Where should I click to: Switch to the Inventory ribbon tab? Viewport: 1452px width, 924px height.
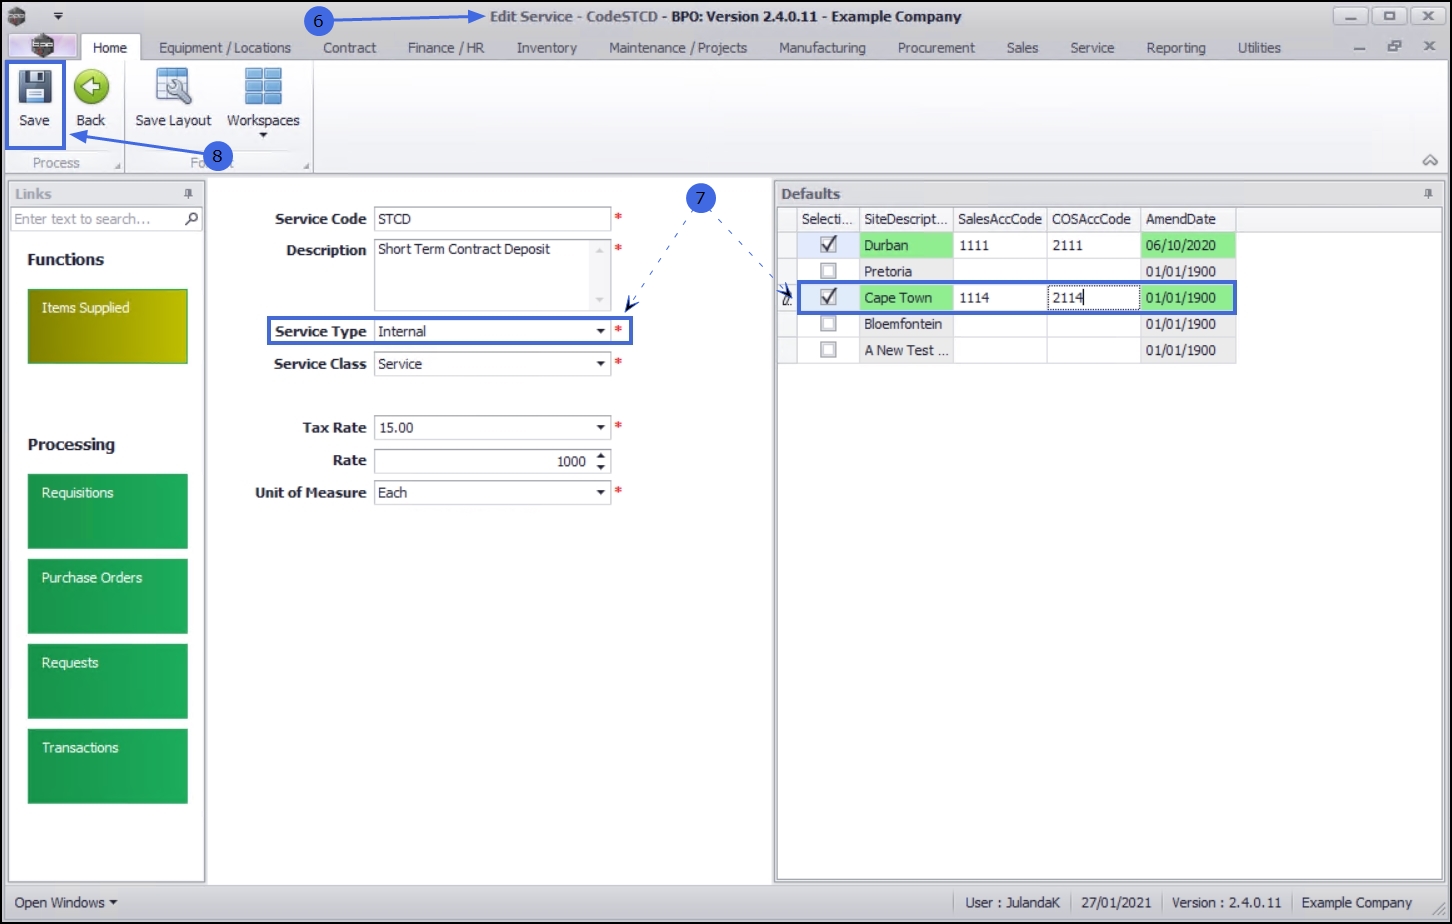click(546, 48)
